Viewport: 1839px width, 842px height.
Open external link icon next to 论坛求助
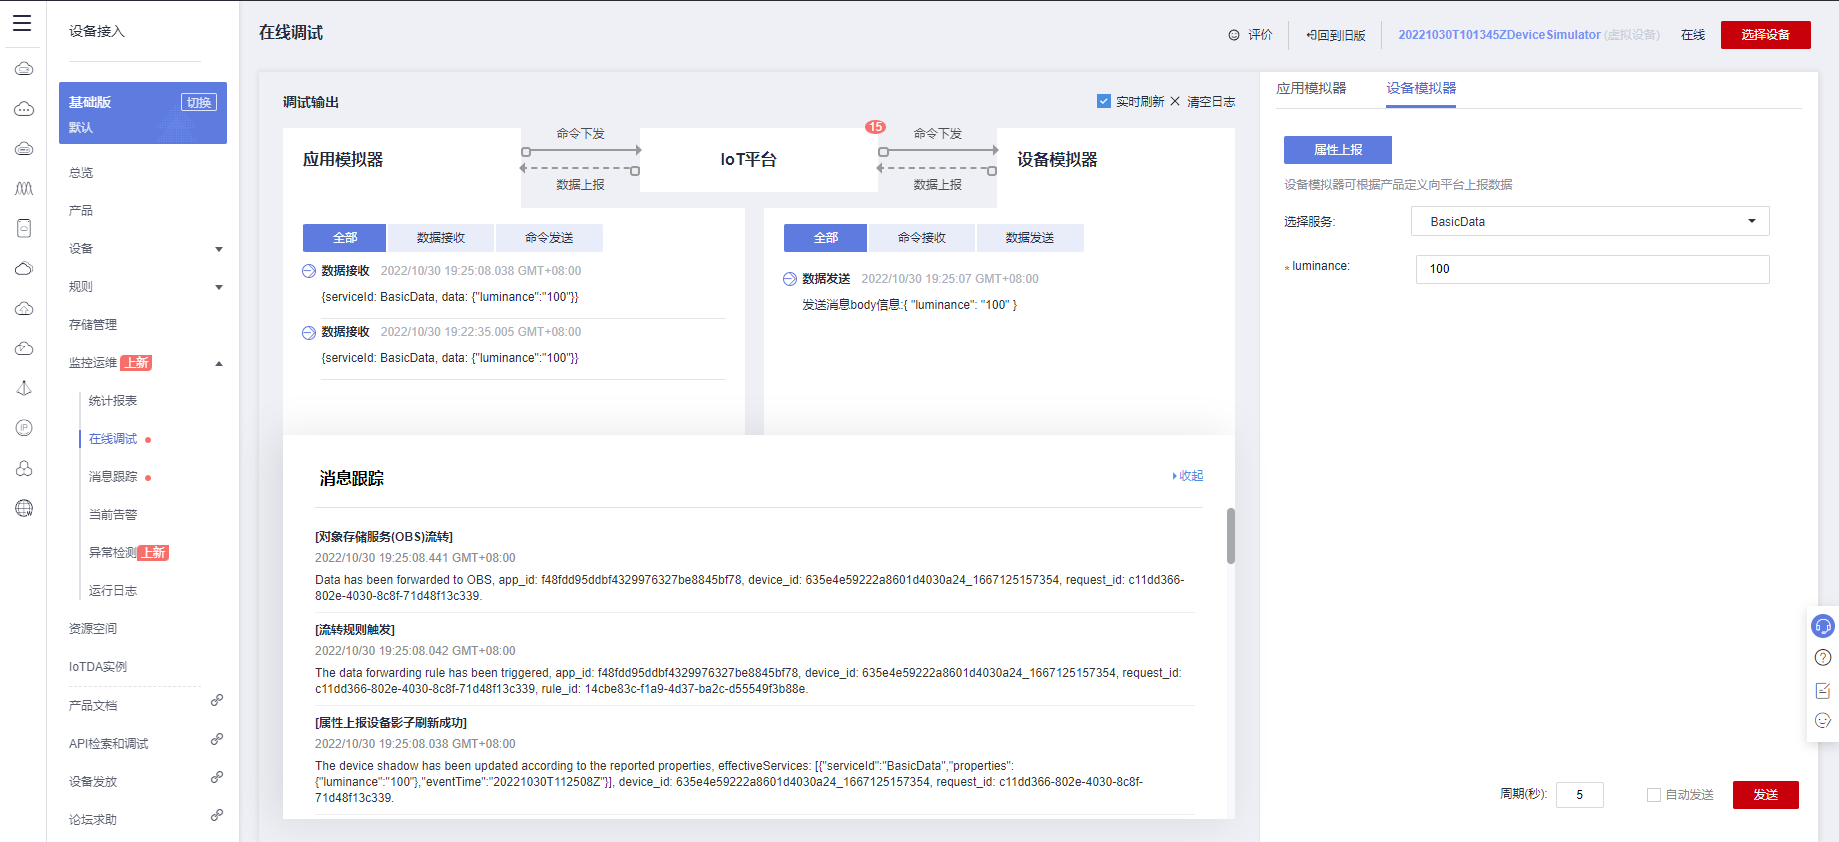(x=216, y=815)
